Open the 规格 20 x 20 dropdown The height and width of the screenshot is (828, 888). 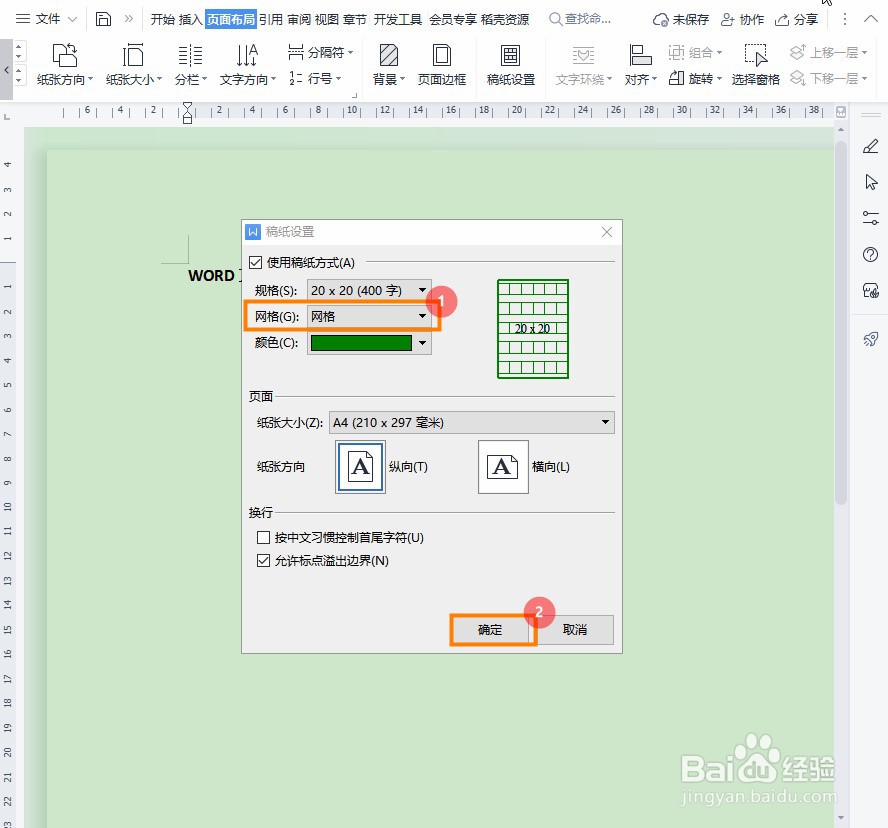click(369, 290)
